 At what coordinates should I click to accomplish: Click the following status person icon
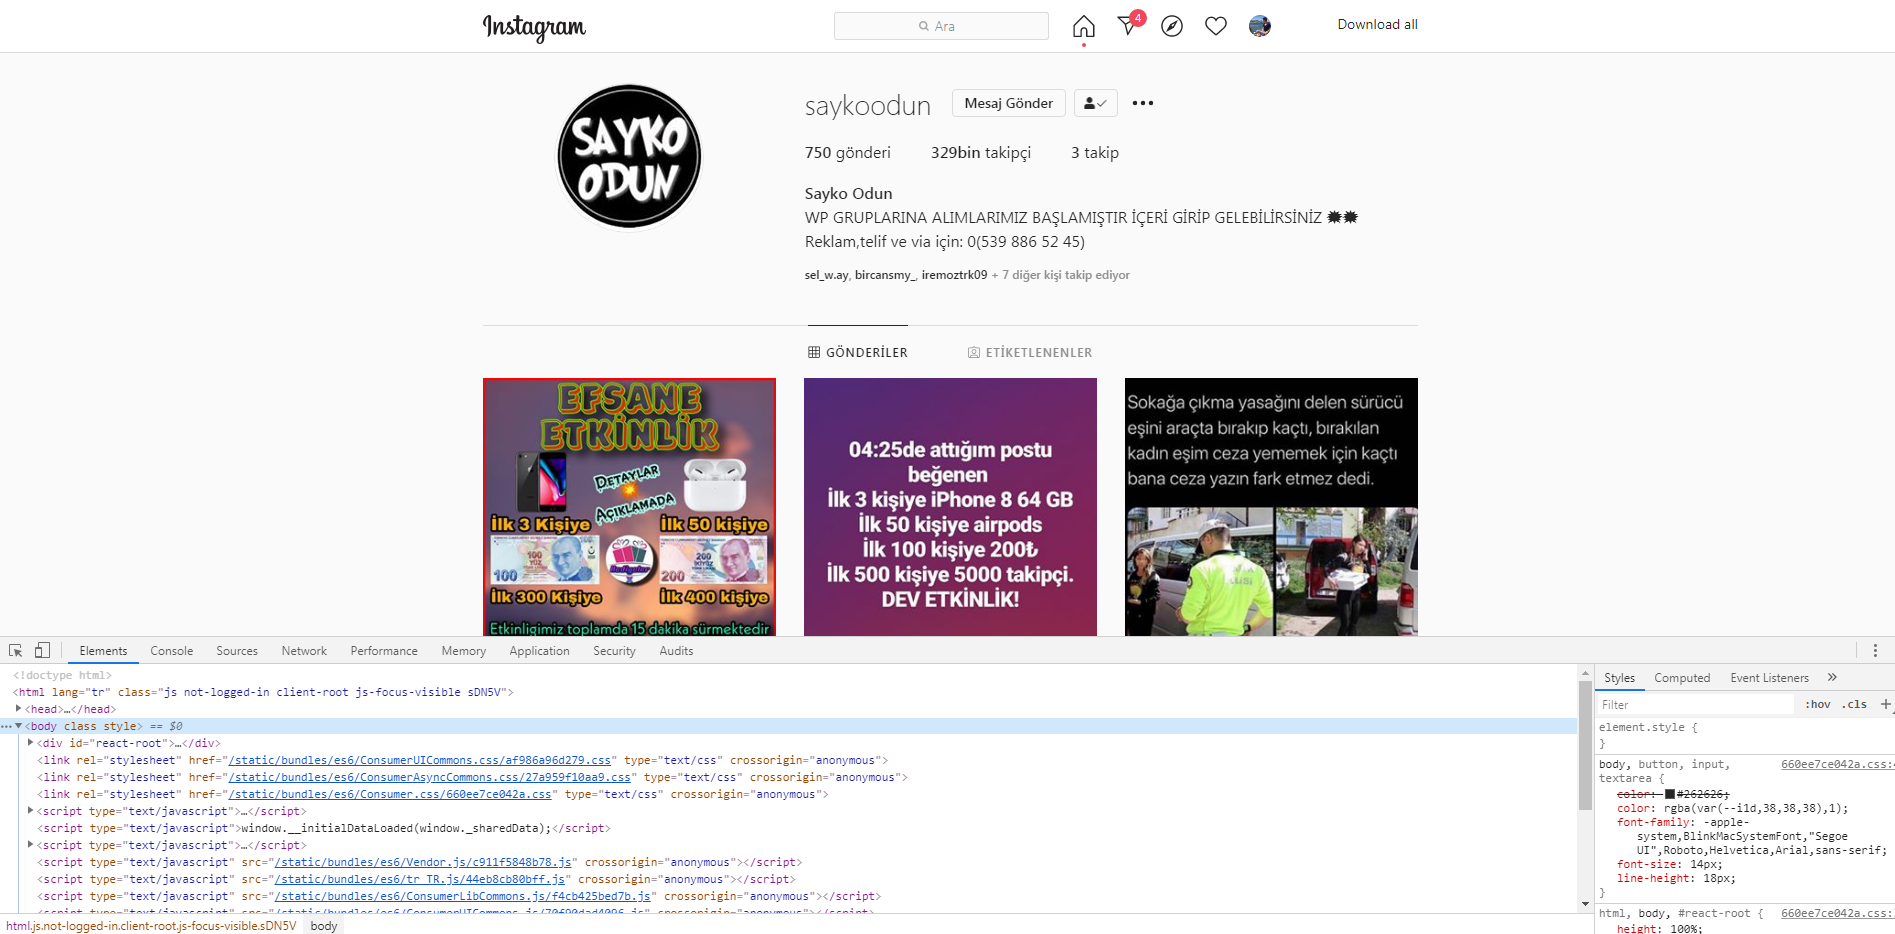(x=1095, y=103)
